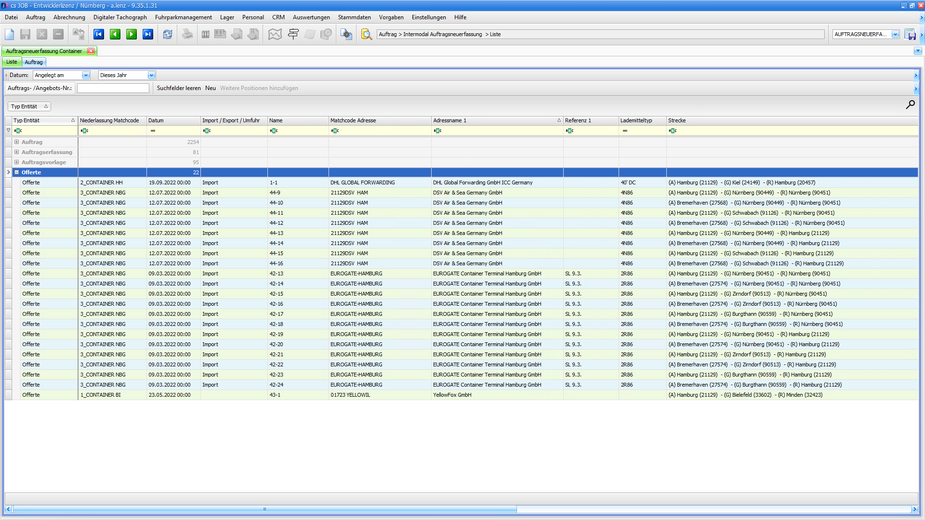Viewport: 925px width, 520px height.
Task: Click the layout save icon at top right
Action: click(911, 35)
